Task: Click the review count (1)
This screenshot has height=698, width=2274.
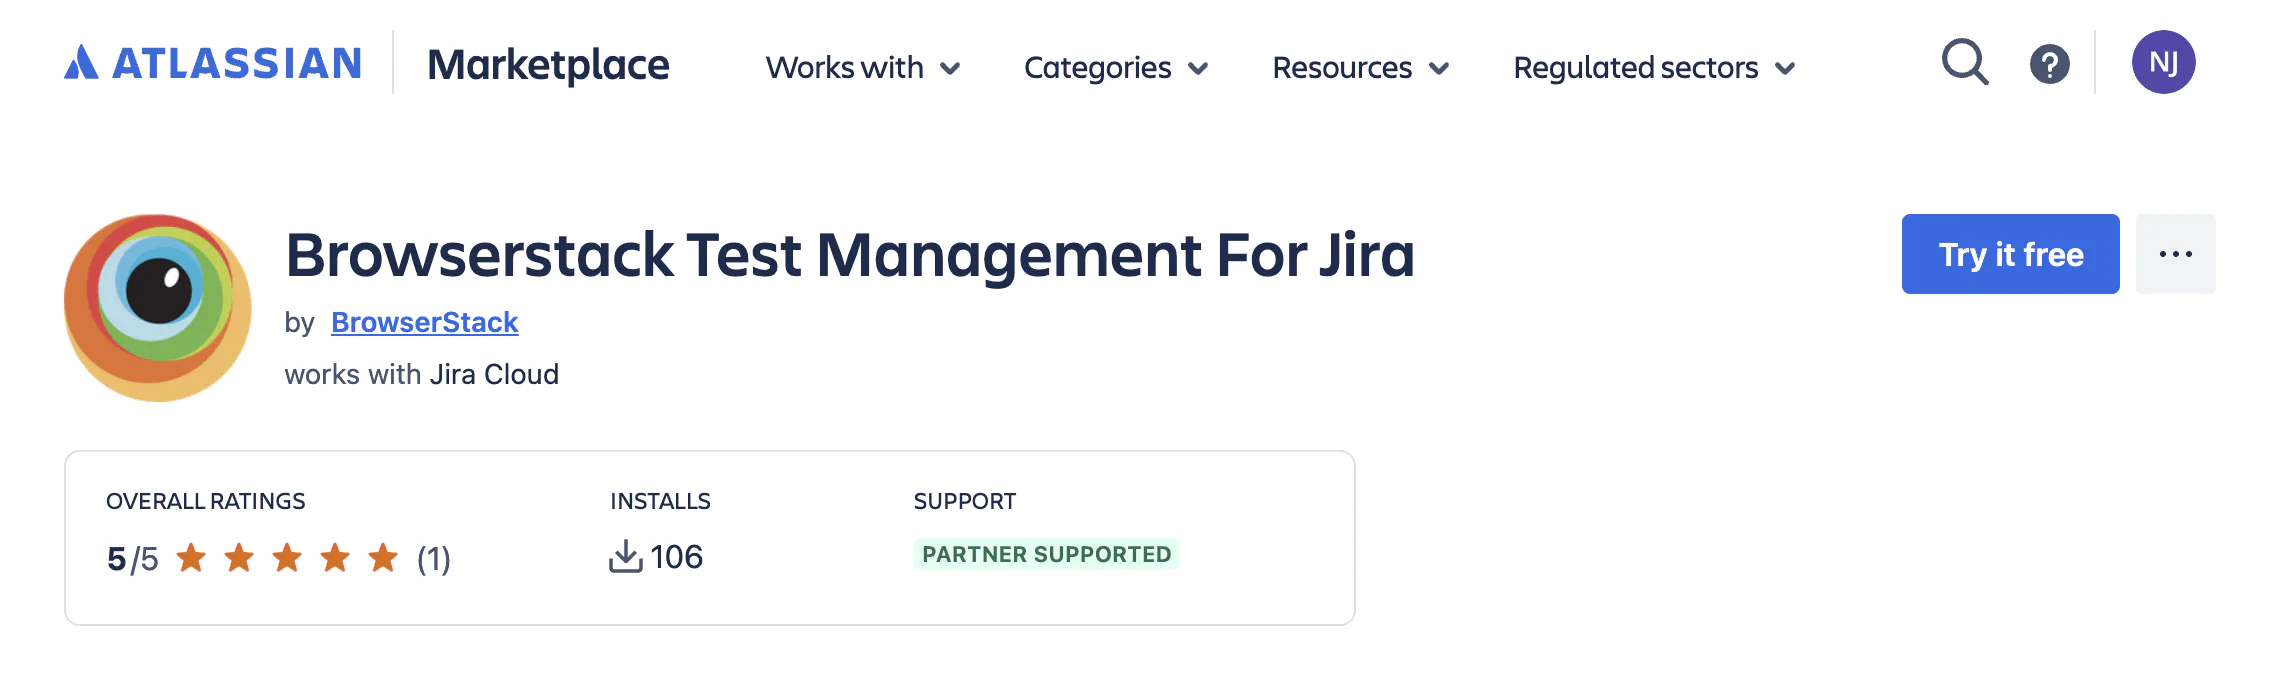Action: (x=434, y=558)
